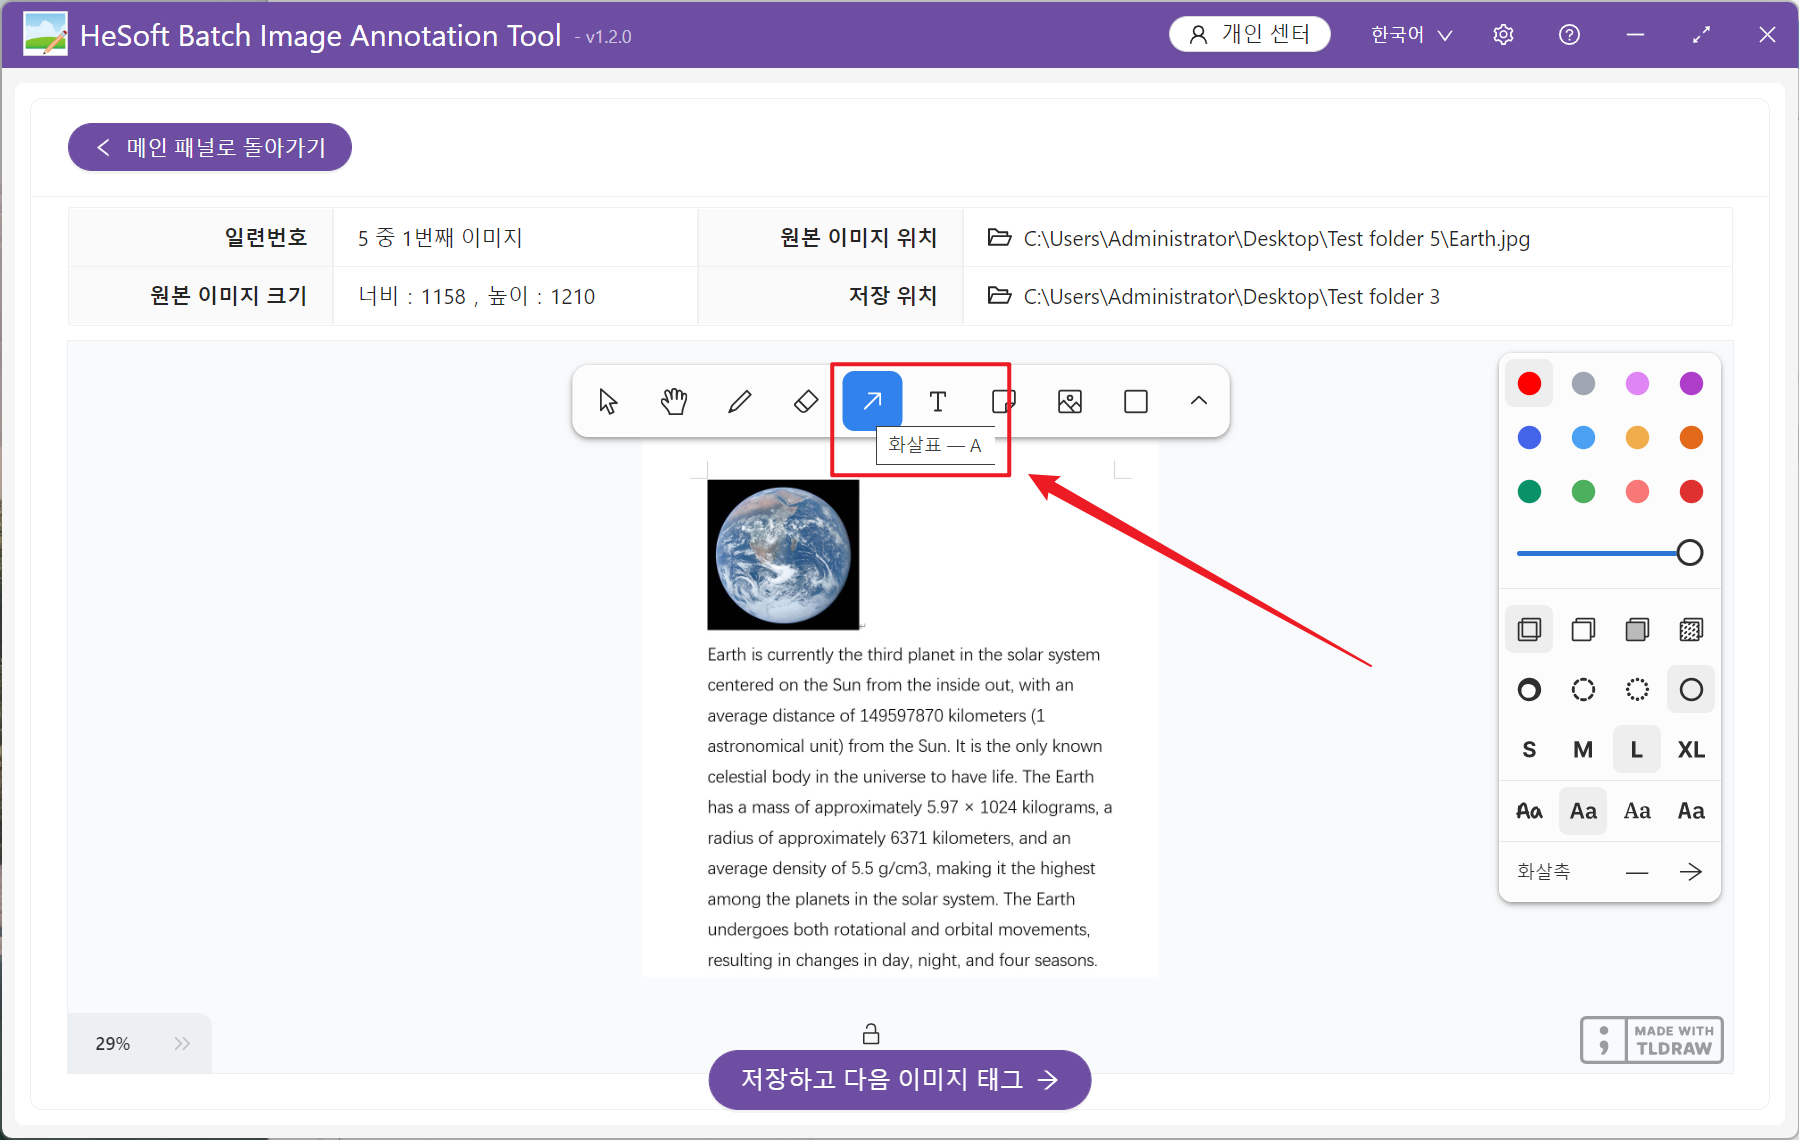Viewport: 1799px width, 1140px height.
Task: Click the 29% zoom level
Action: click(x=113, y=1043)
